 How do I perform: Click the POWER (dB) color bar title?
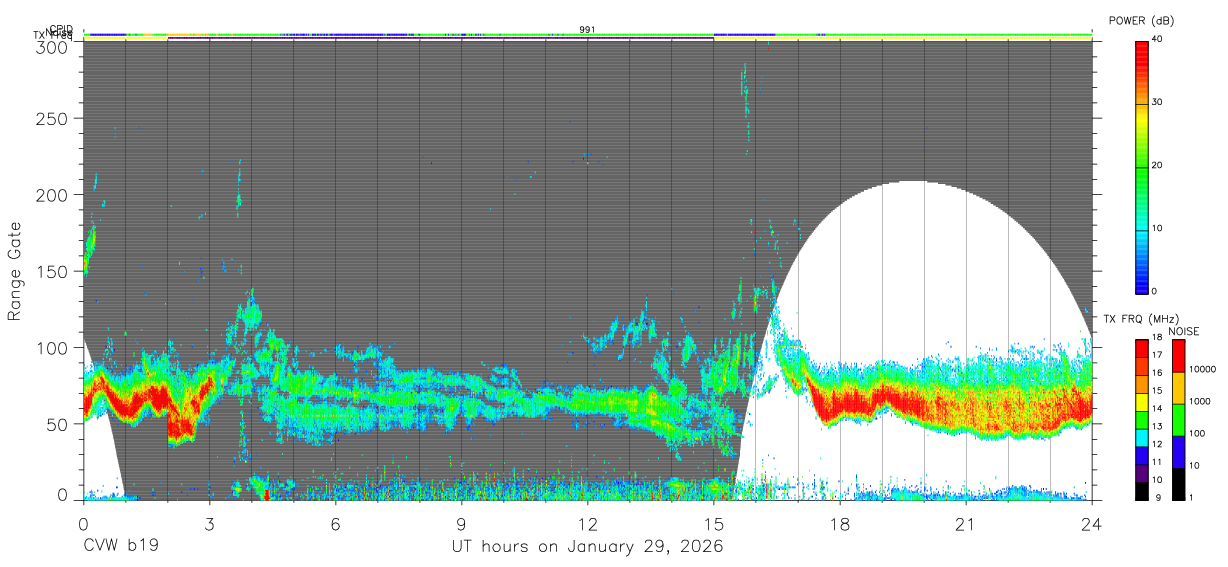(x=1141, y=20)
